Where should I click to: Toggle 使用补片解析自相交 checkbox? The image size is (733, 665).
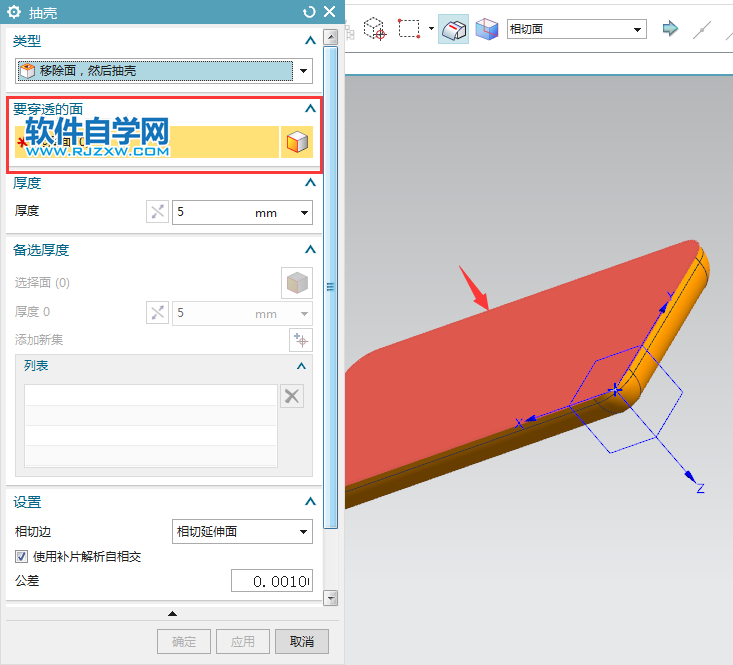tap(21, 556)
